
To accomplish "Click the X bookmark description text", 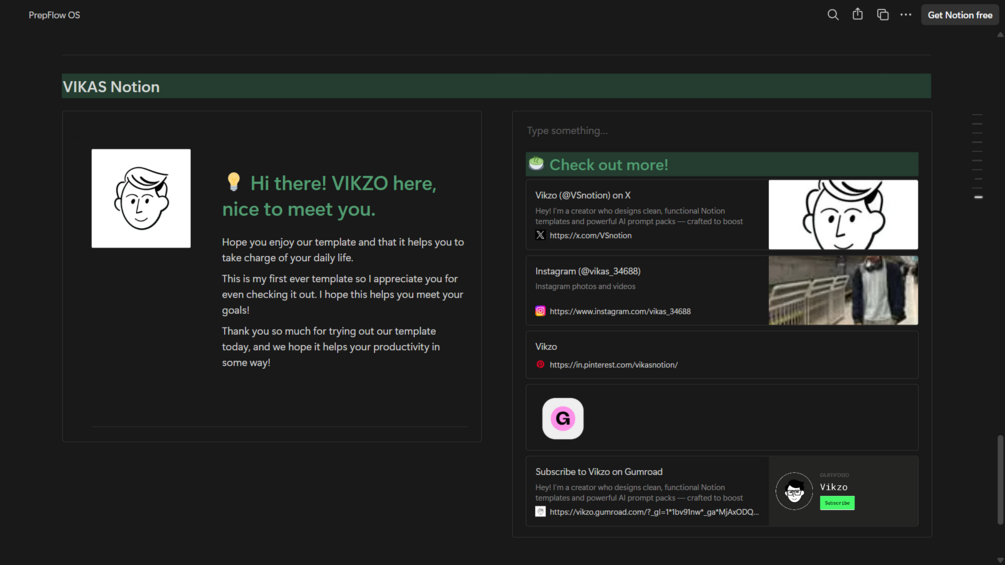I will [639, 216].
